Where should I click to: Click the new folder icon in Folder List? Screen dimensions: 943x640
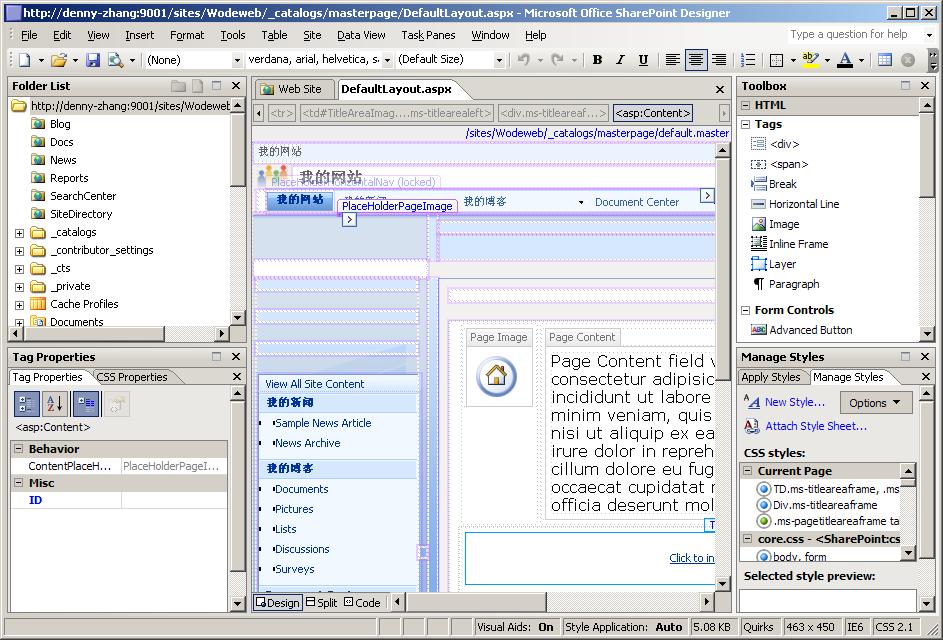tap(178, 86)
